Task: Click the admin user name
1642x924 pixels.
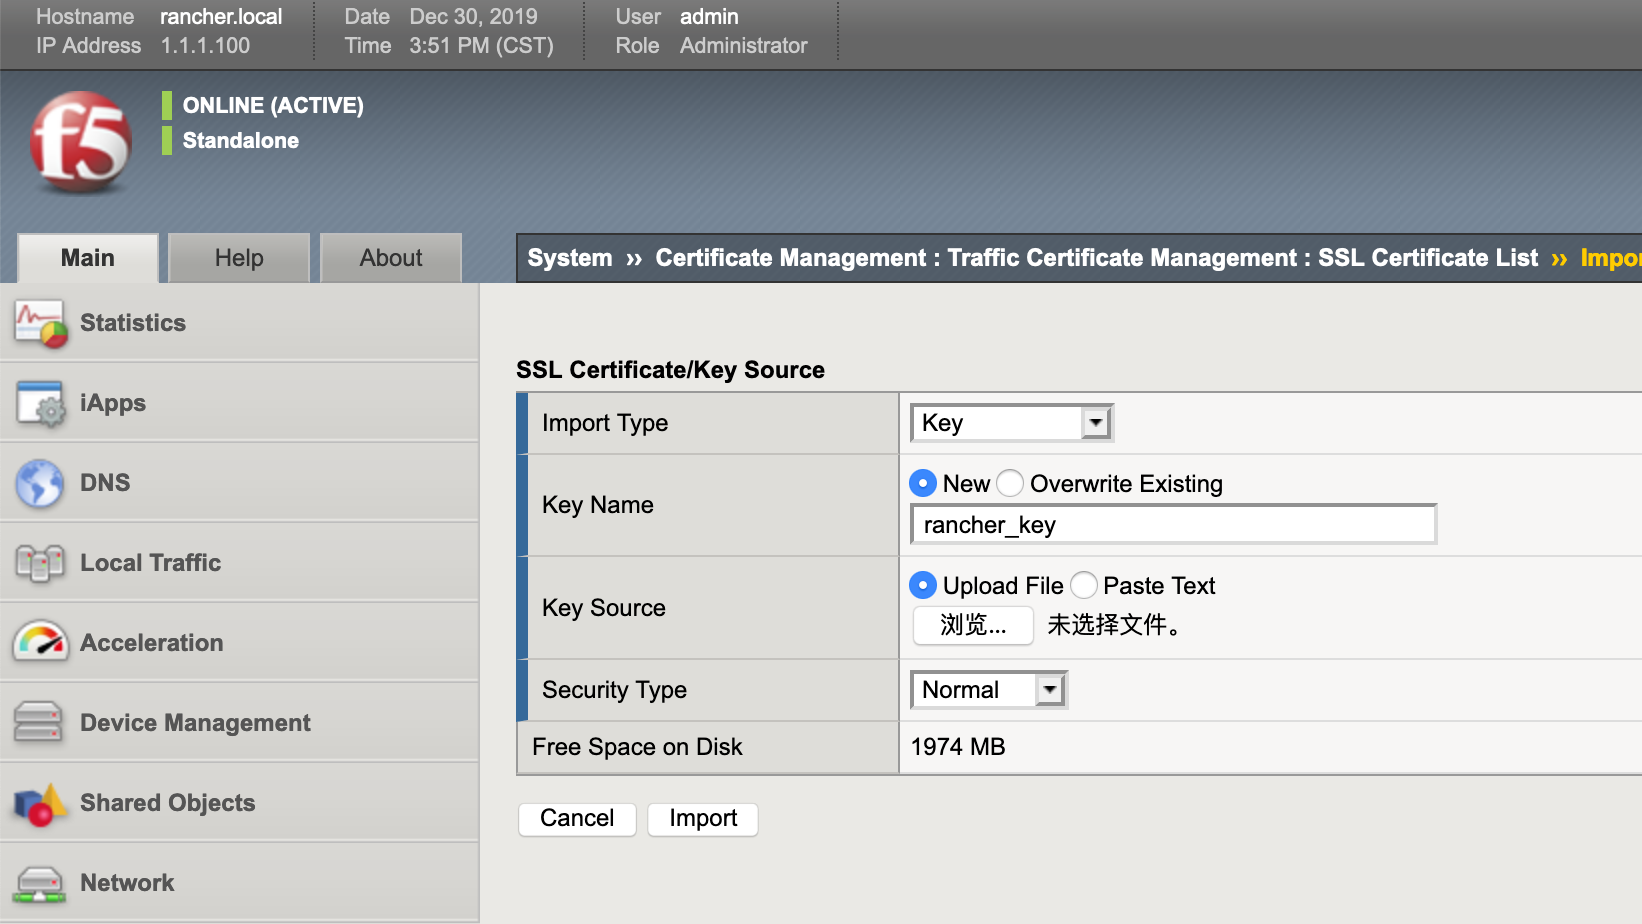Action: [709, 17]
